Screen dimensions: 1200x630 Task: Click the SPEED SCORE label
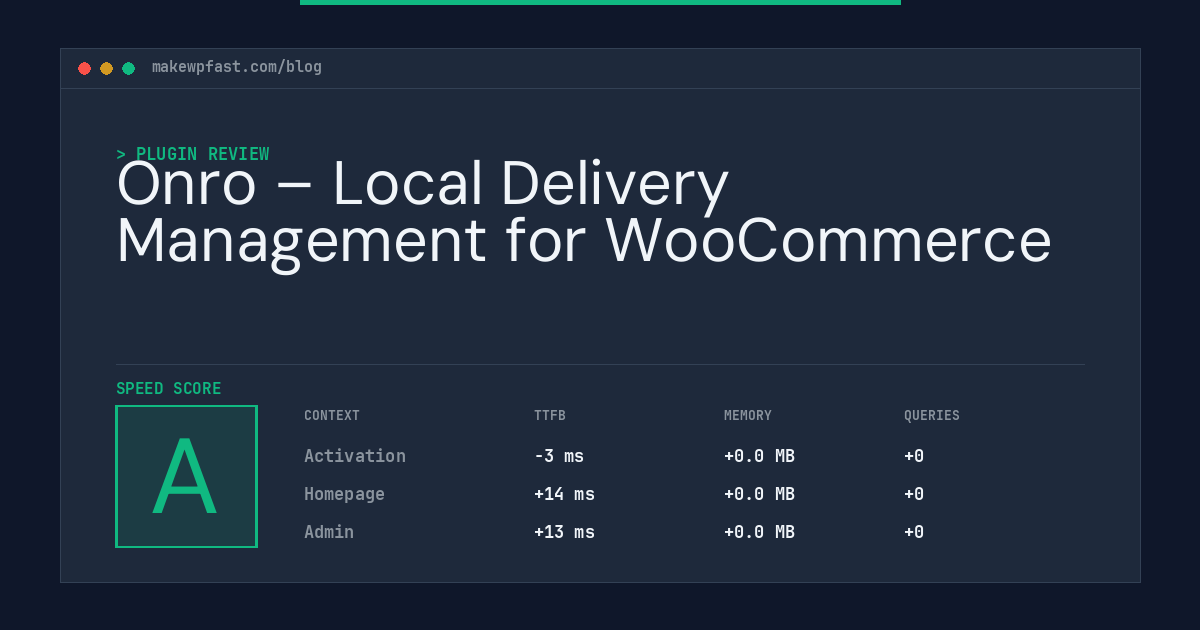pyautogui.click(x=169, y=388)
